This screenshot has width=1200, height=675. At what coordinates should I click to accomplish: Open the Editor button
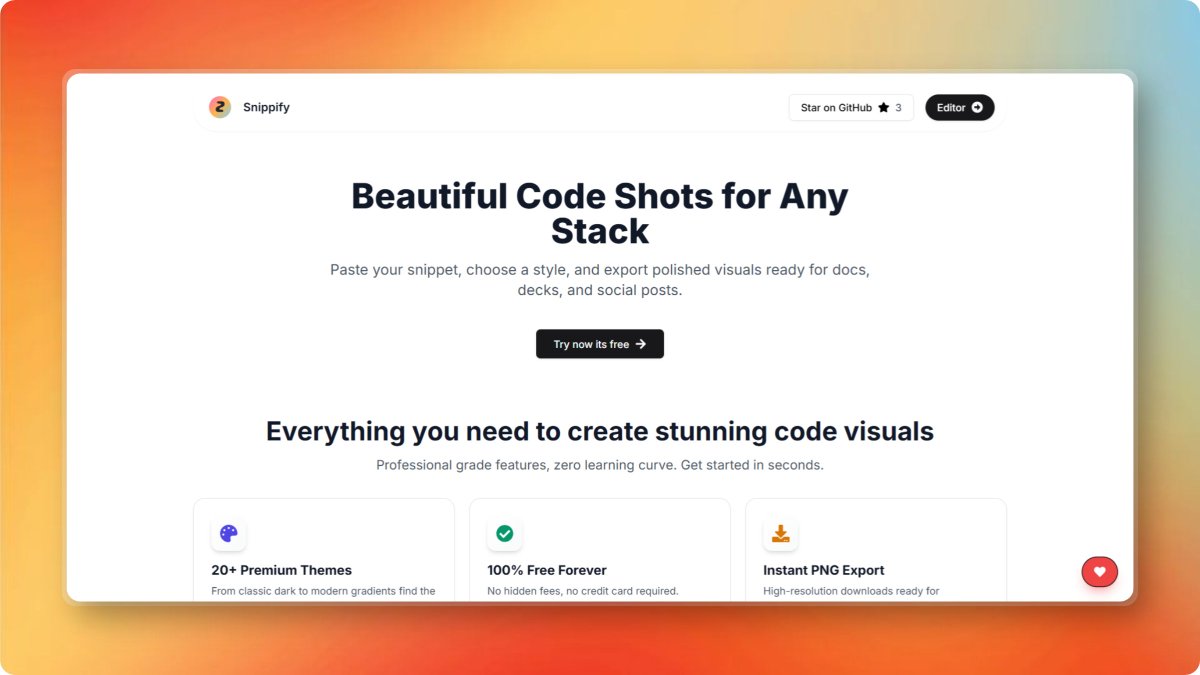click(x=960, y=107)
